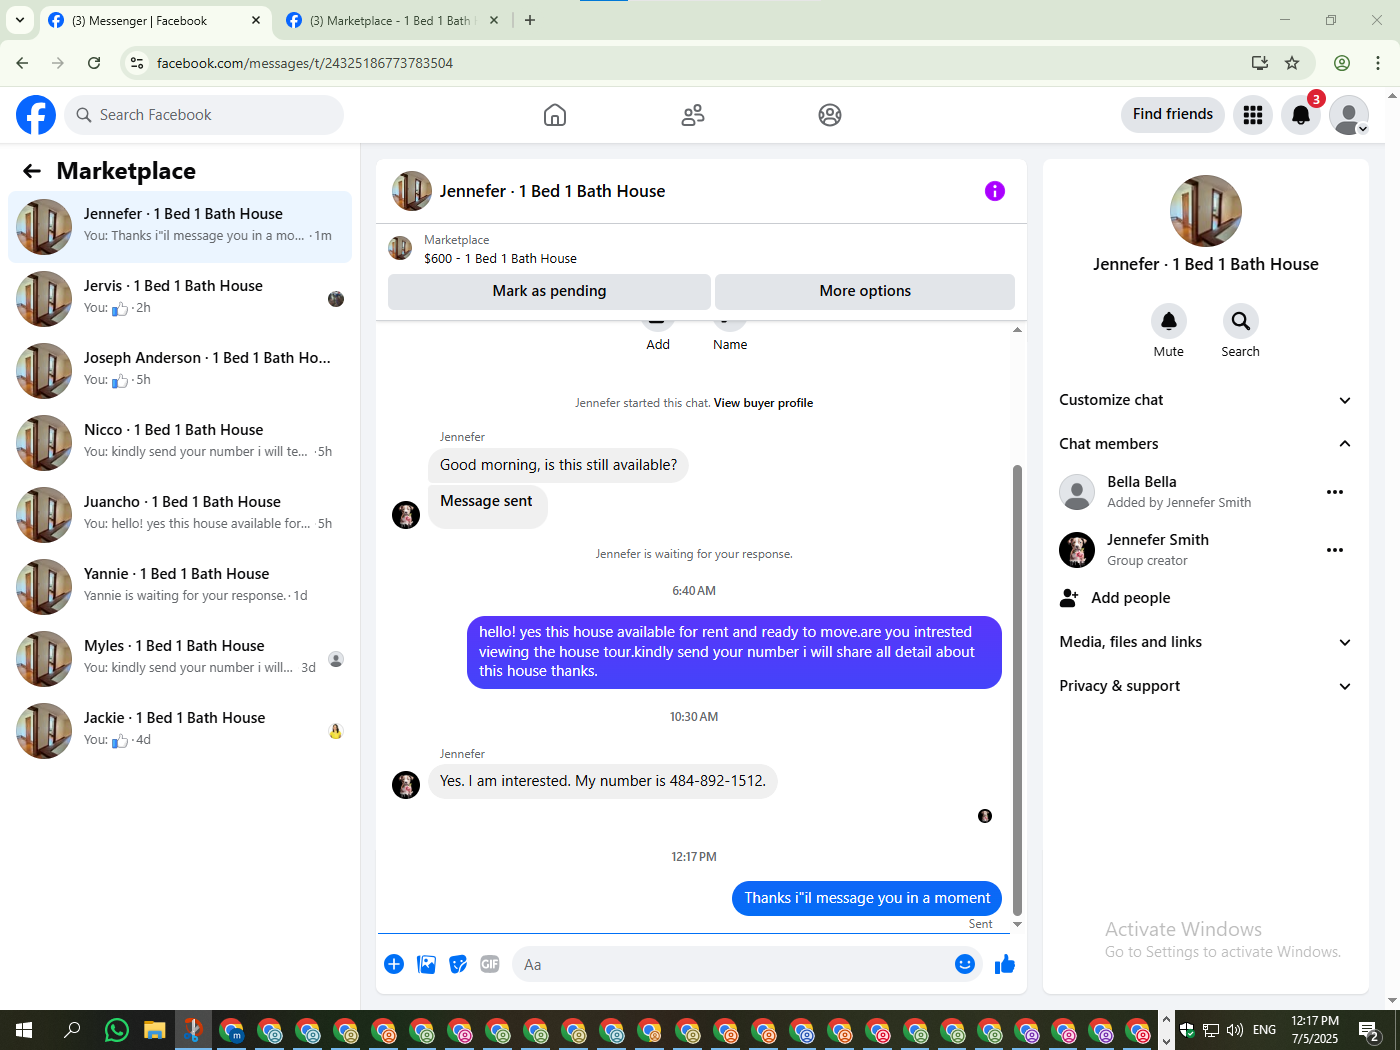Choose a sticker icon in composer
This screenshot has height=1050, width=1400.
click(x=458, y=964)
